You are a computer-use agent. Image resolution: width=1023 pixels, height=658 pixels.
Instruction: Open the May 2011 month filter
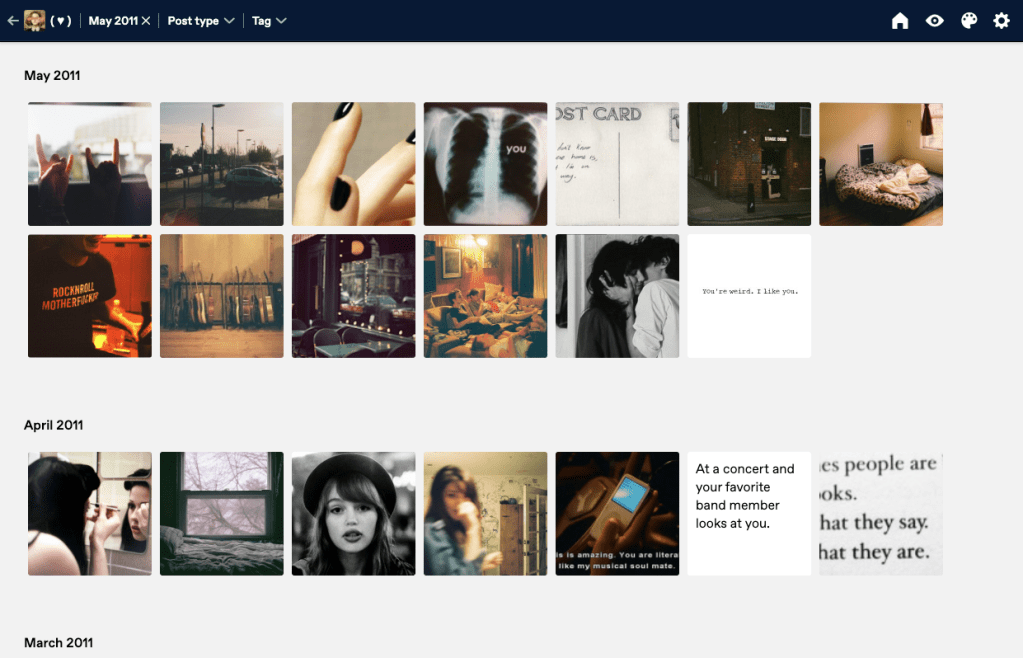[x=112, y=21]
